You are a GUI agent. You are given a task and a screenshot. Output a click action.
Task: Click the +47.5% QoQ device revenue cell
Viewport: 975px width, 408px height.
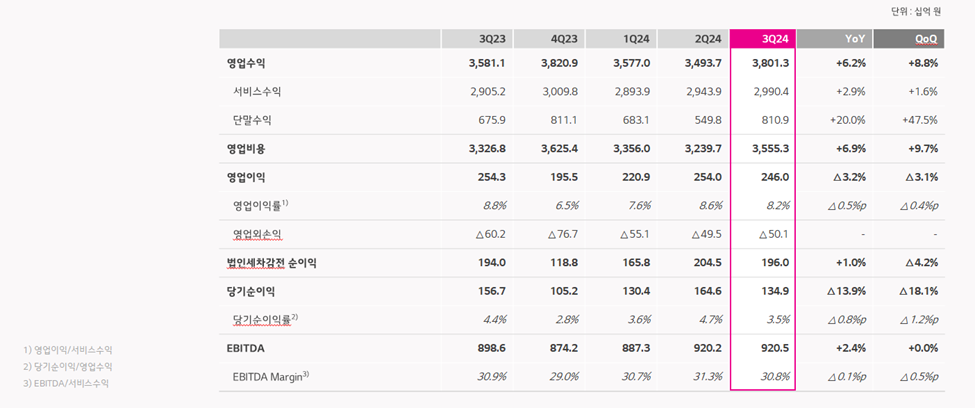tap(920, 120)
